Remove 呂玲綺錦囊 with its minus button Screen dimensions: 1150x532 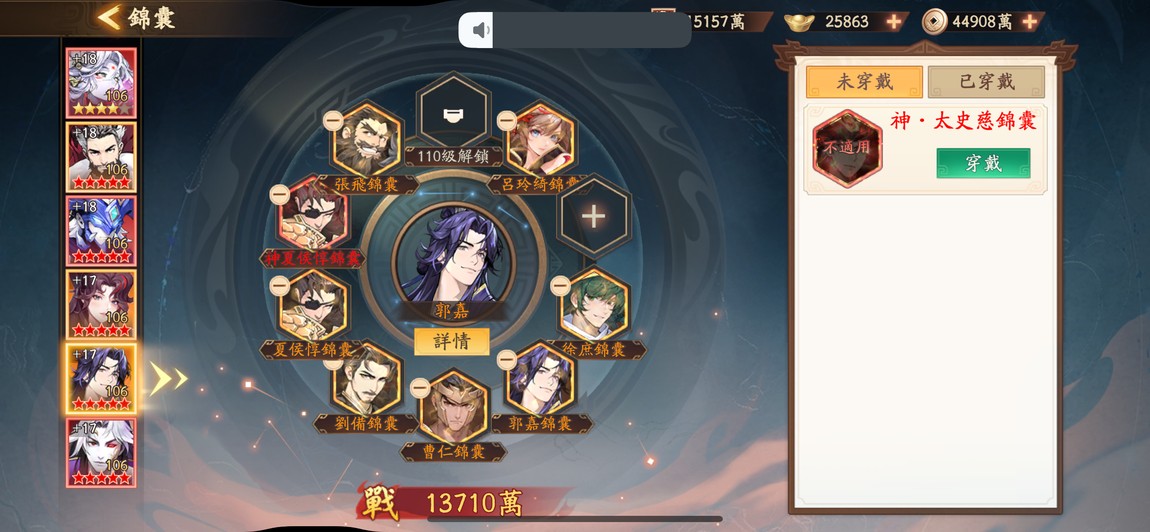(507, 120)
